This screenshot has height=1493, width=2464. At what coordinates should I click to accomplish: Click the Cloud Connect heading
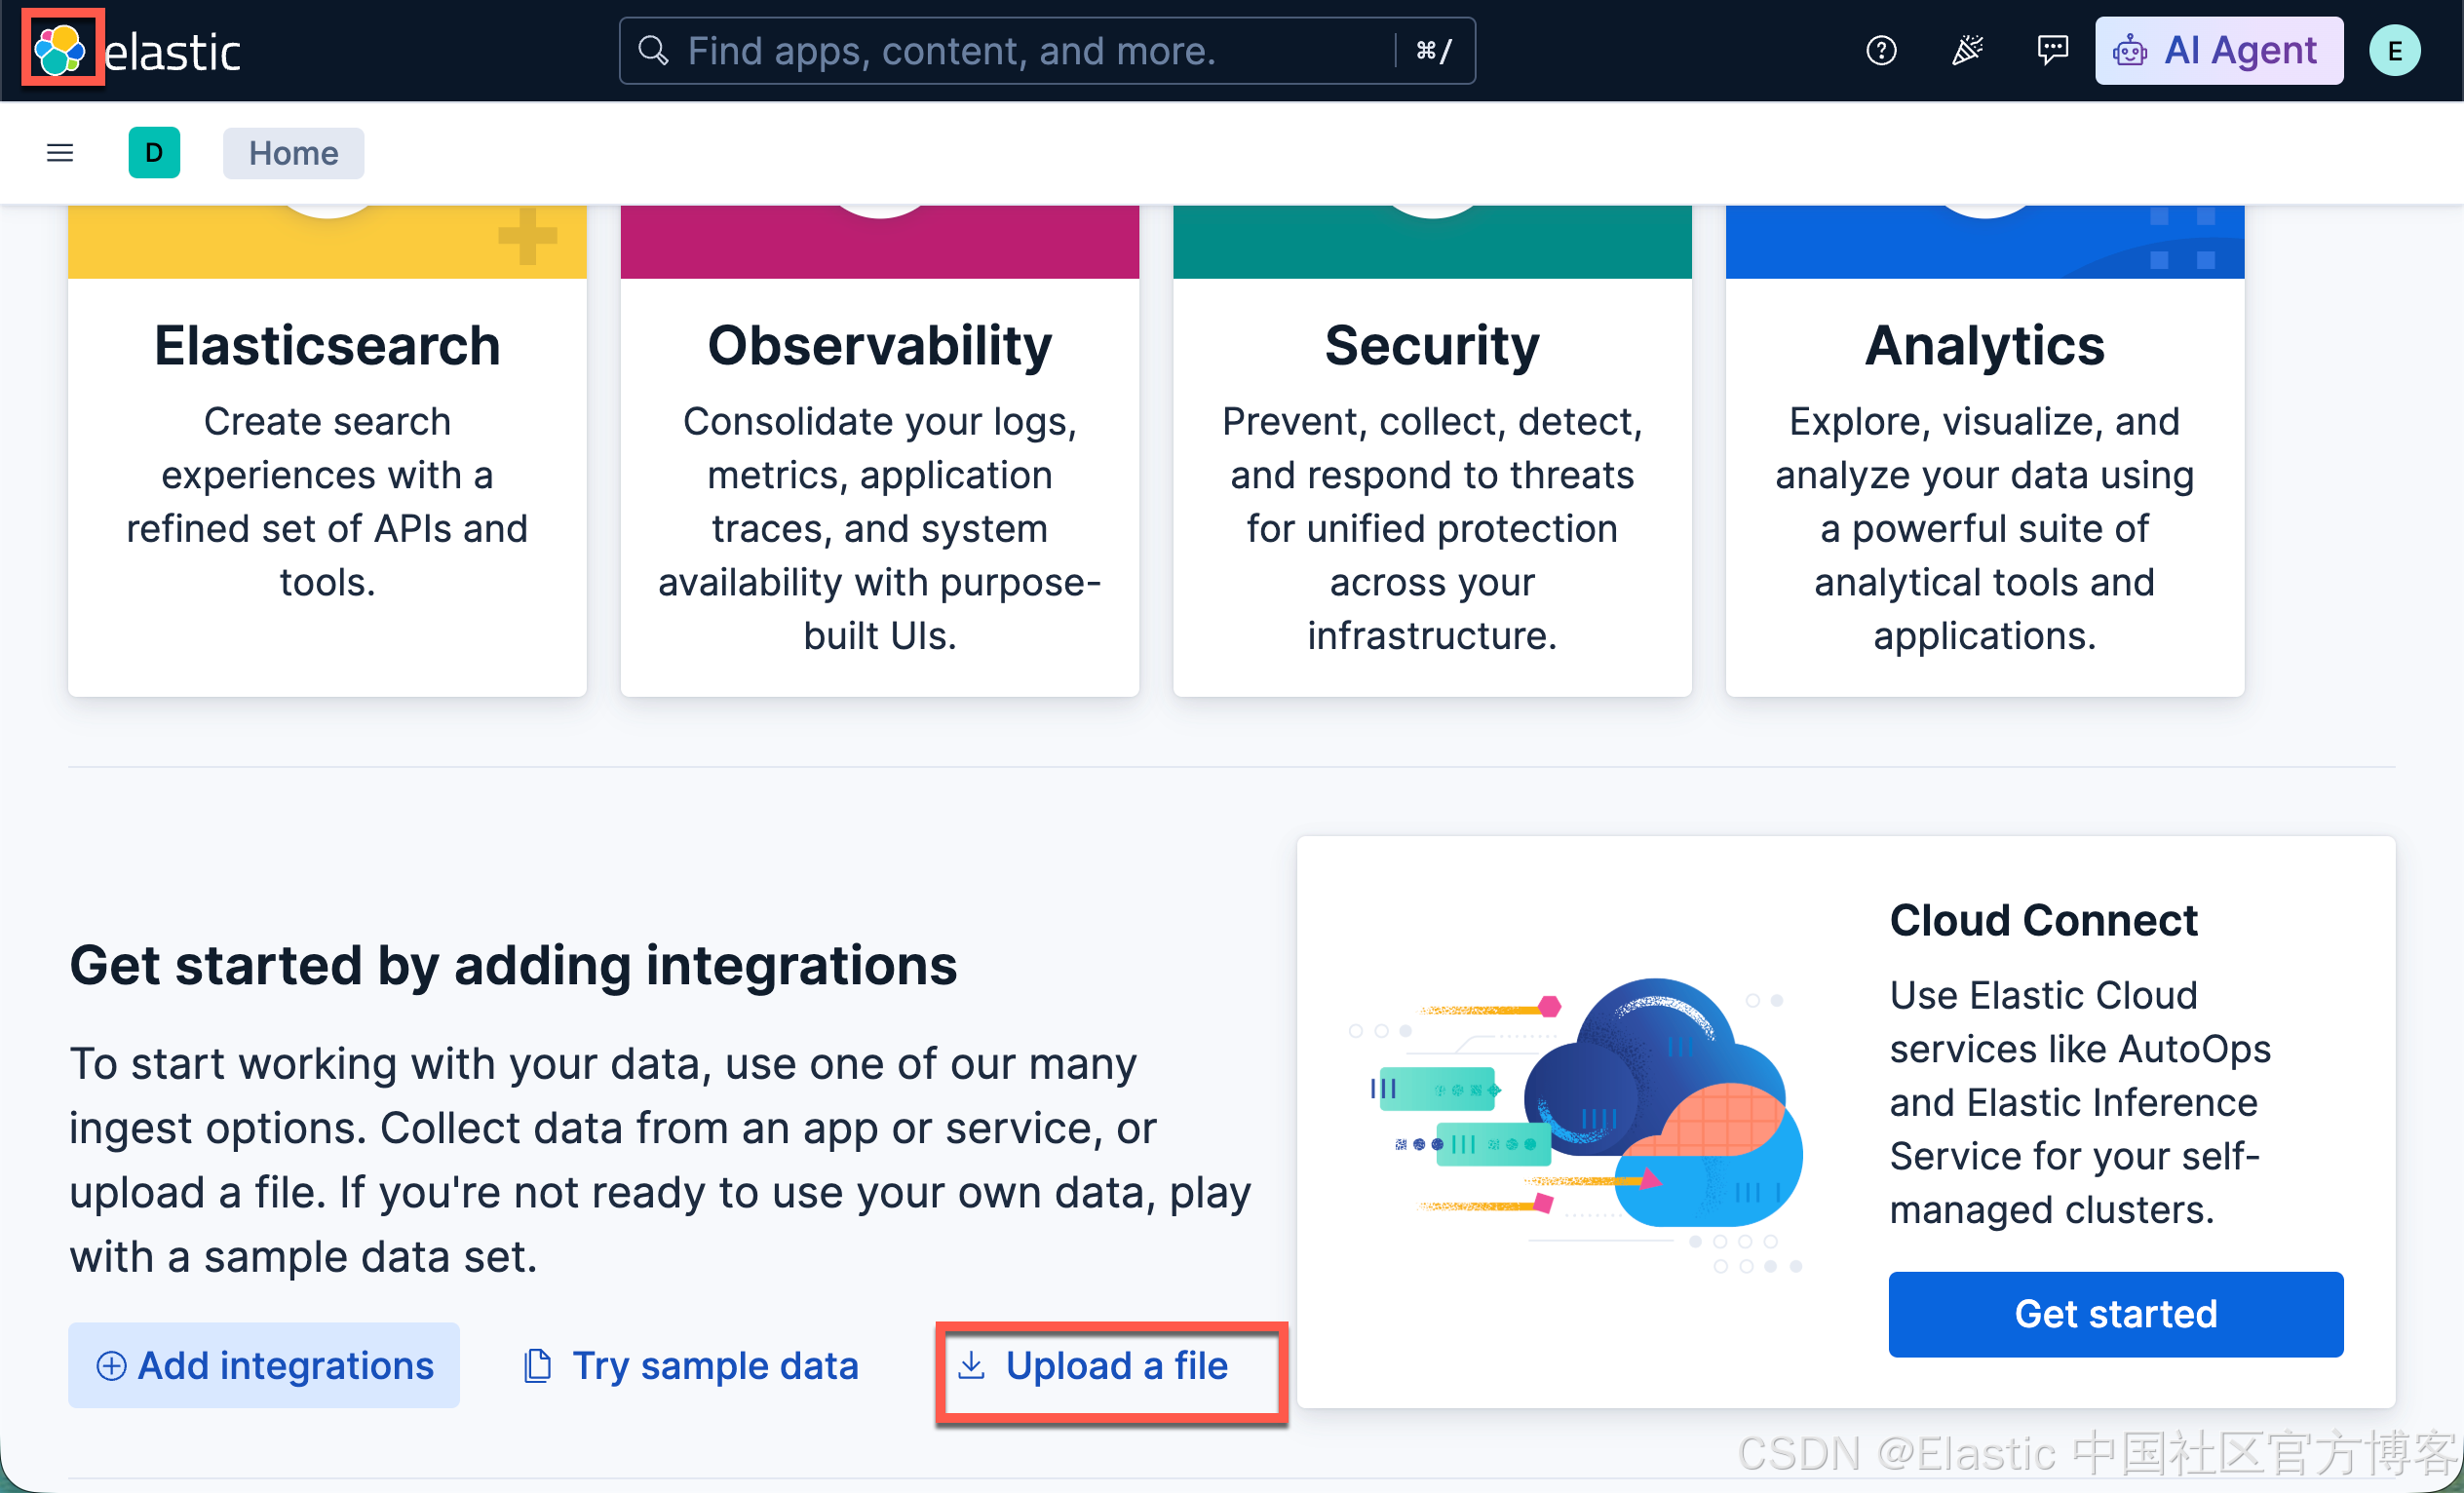click(2043, 919)
